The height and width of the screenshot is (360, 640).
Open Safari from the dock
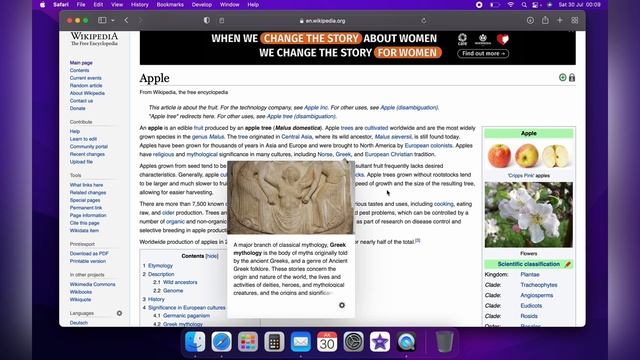click(x=222, y=342)
